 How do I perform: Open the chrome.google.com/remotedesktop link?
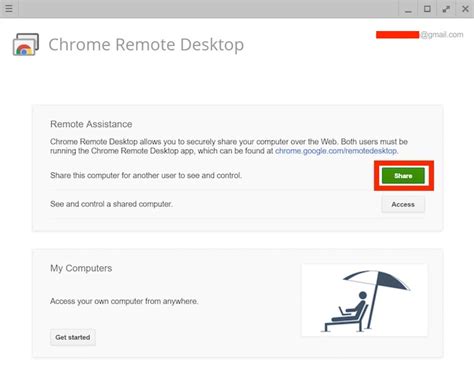(x=336, y=151)
